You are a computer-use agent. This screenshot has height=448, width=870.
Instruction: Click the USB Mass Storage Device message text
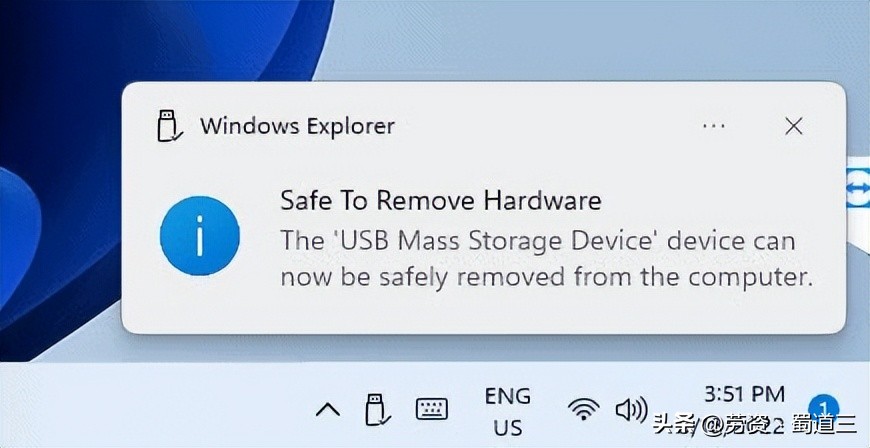point(547,259)
